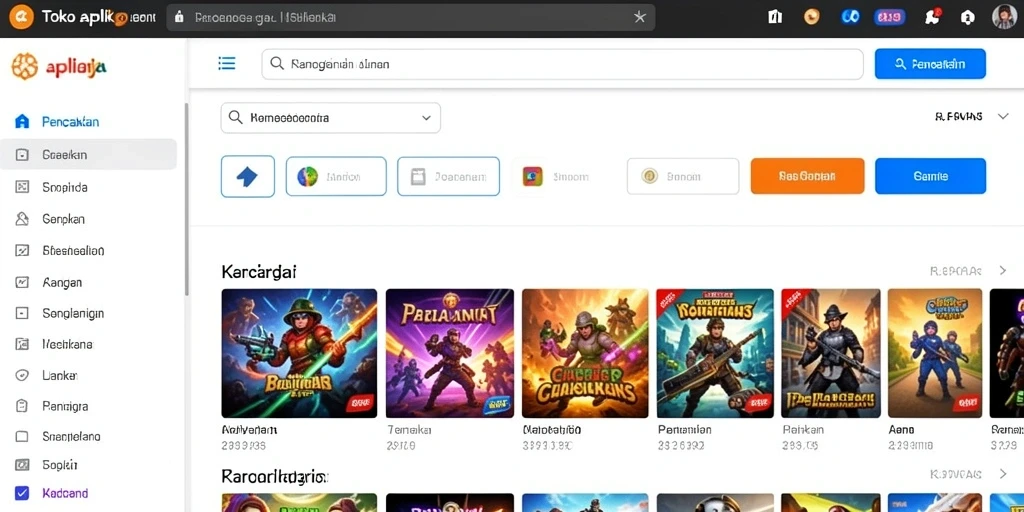Open the K.EVVGAG link beside Raoorlkdgria

coord(955,474)
